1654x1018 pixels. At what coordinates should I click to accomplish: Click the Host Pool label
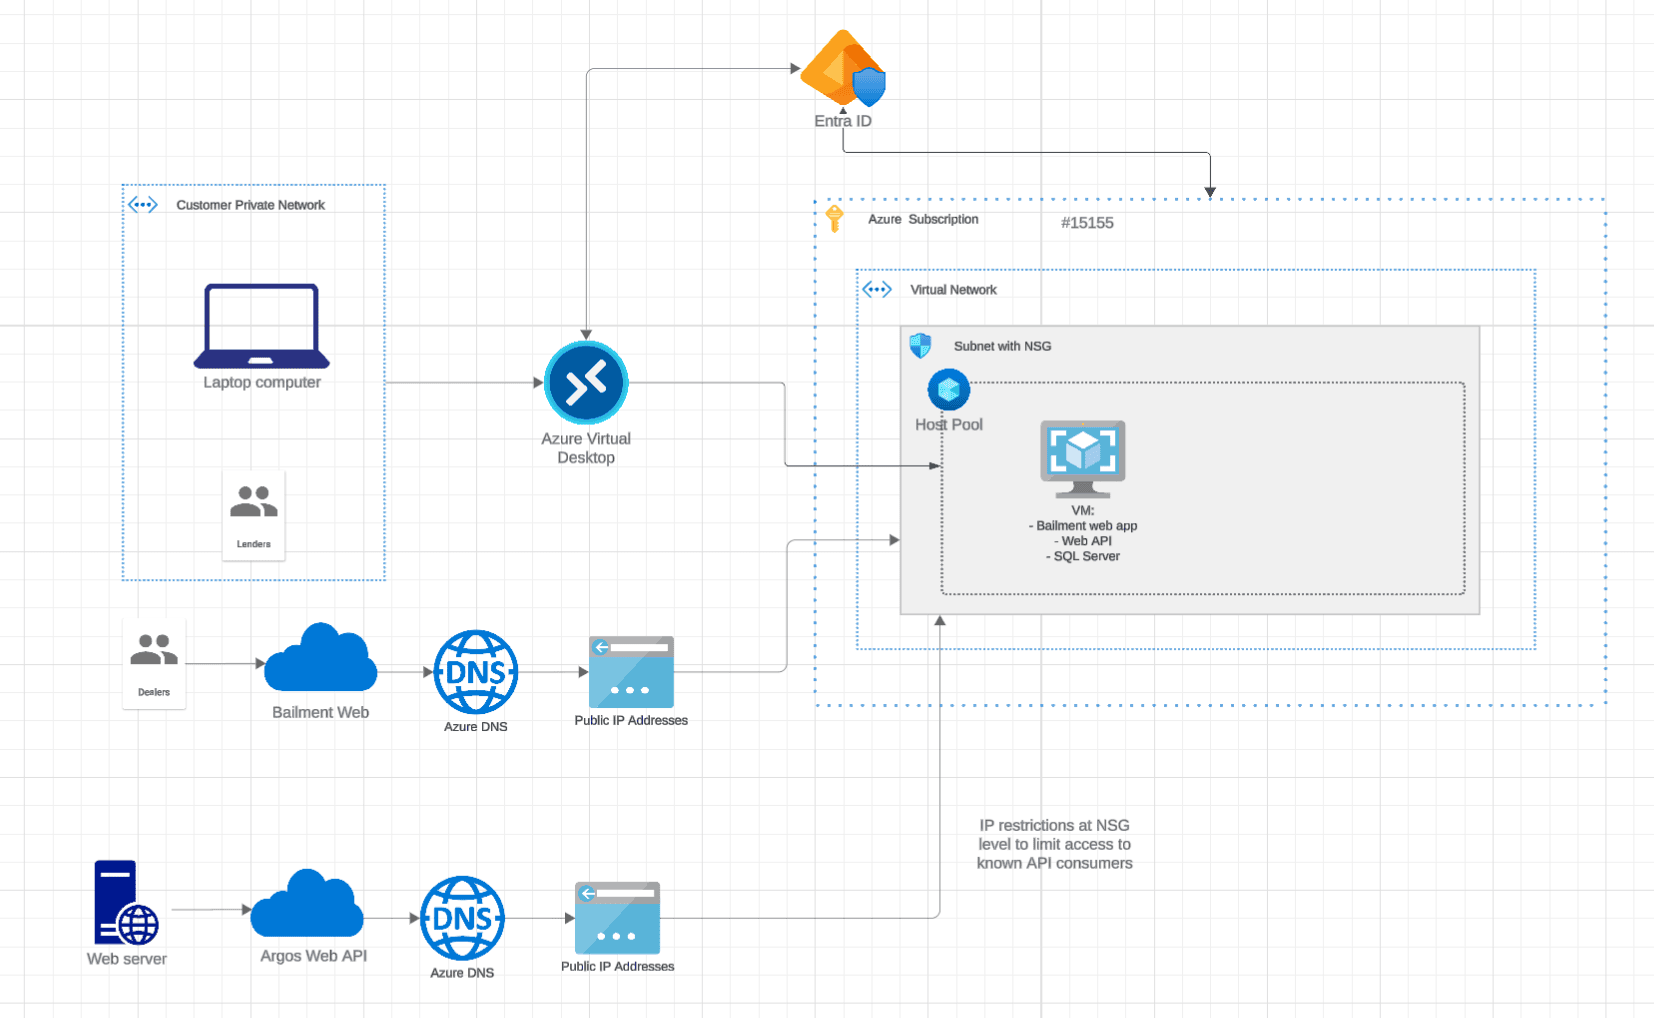click(x=949, y=425)
